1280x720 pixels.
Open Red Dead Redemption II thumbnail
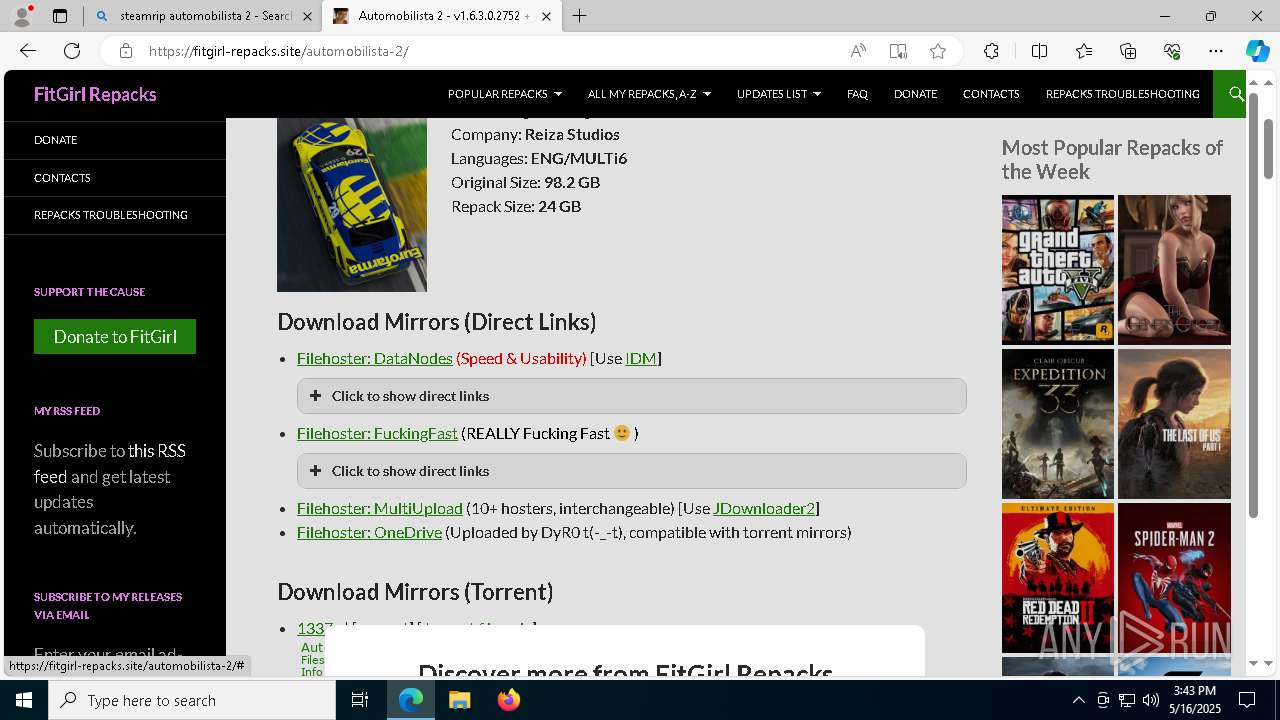tap(1058, 578)
